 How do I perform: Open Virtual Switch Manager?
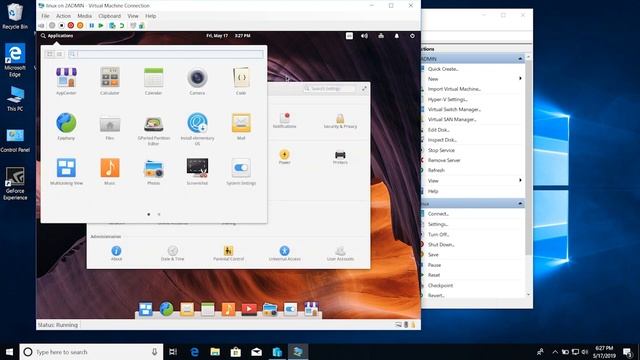454,109
